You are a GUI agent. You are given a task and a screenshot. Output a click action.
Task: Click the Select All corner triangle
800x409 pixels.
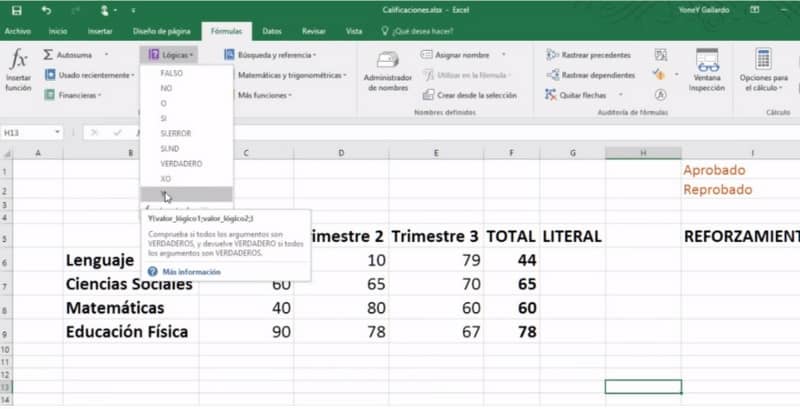coord(7,153)
